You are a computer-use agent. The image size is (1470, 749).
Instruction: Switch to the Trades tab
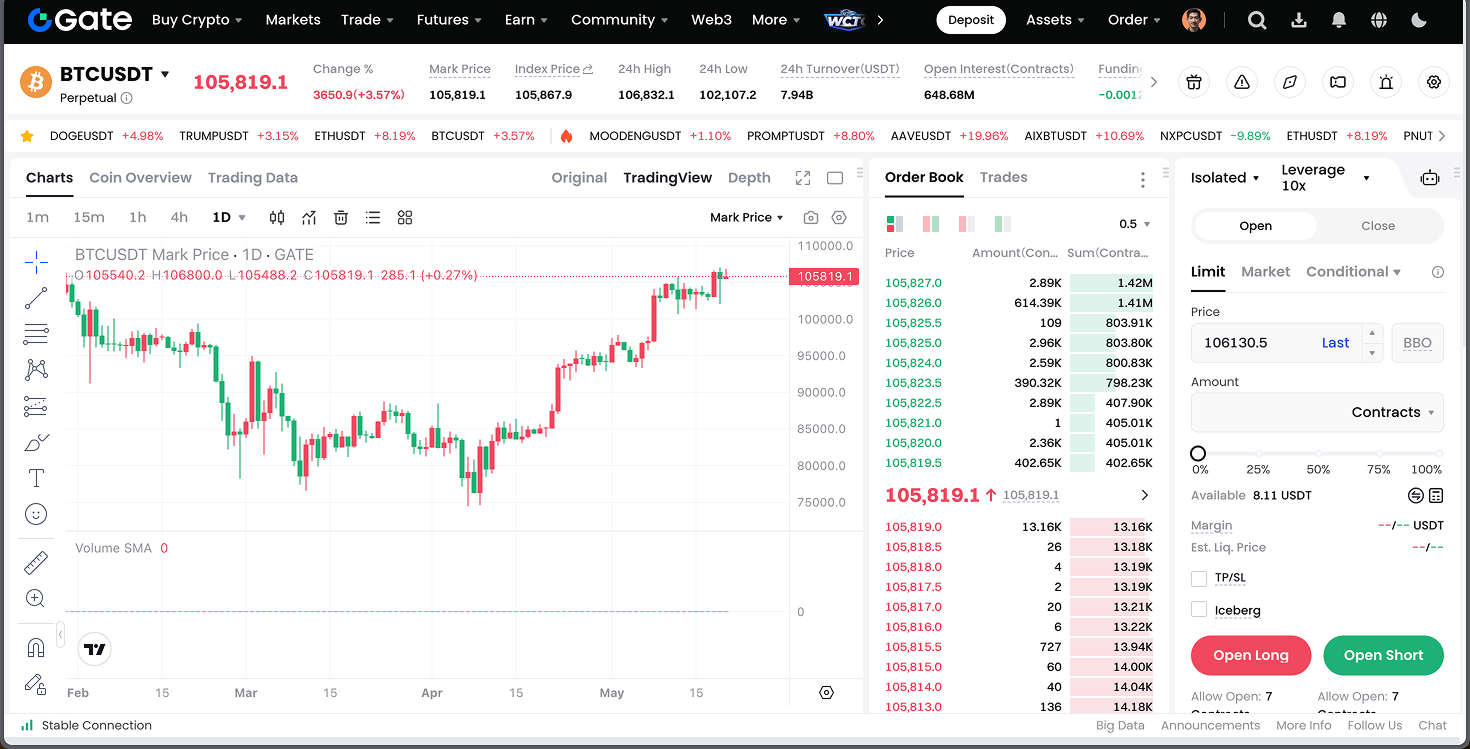(x=1003, y=177)
